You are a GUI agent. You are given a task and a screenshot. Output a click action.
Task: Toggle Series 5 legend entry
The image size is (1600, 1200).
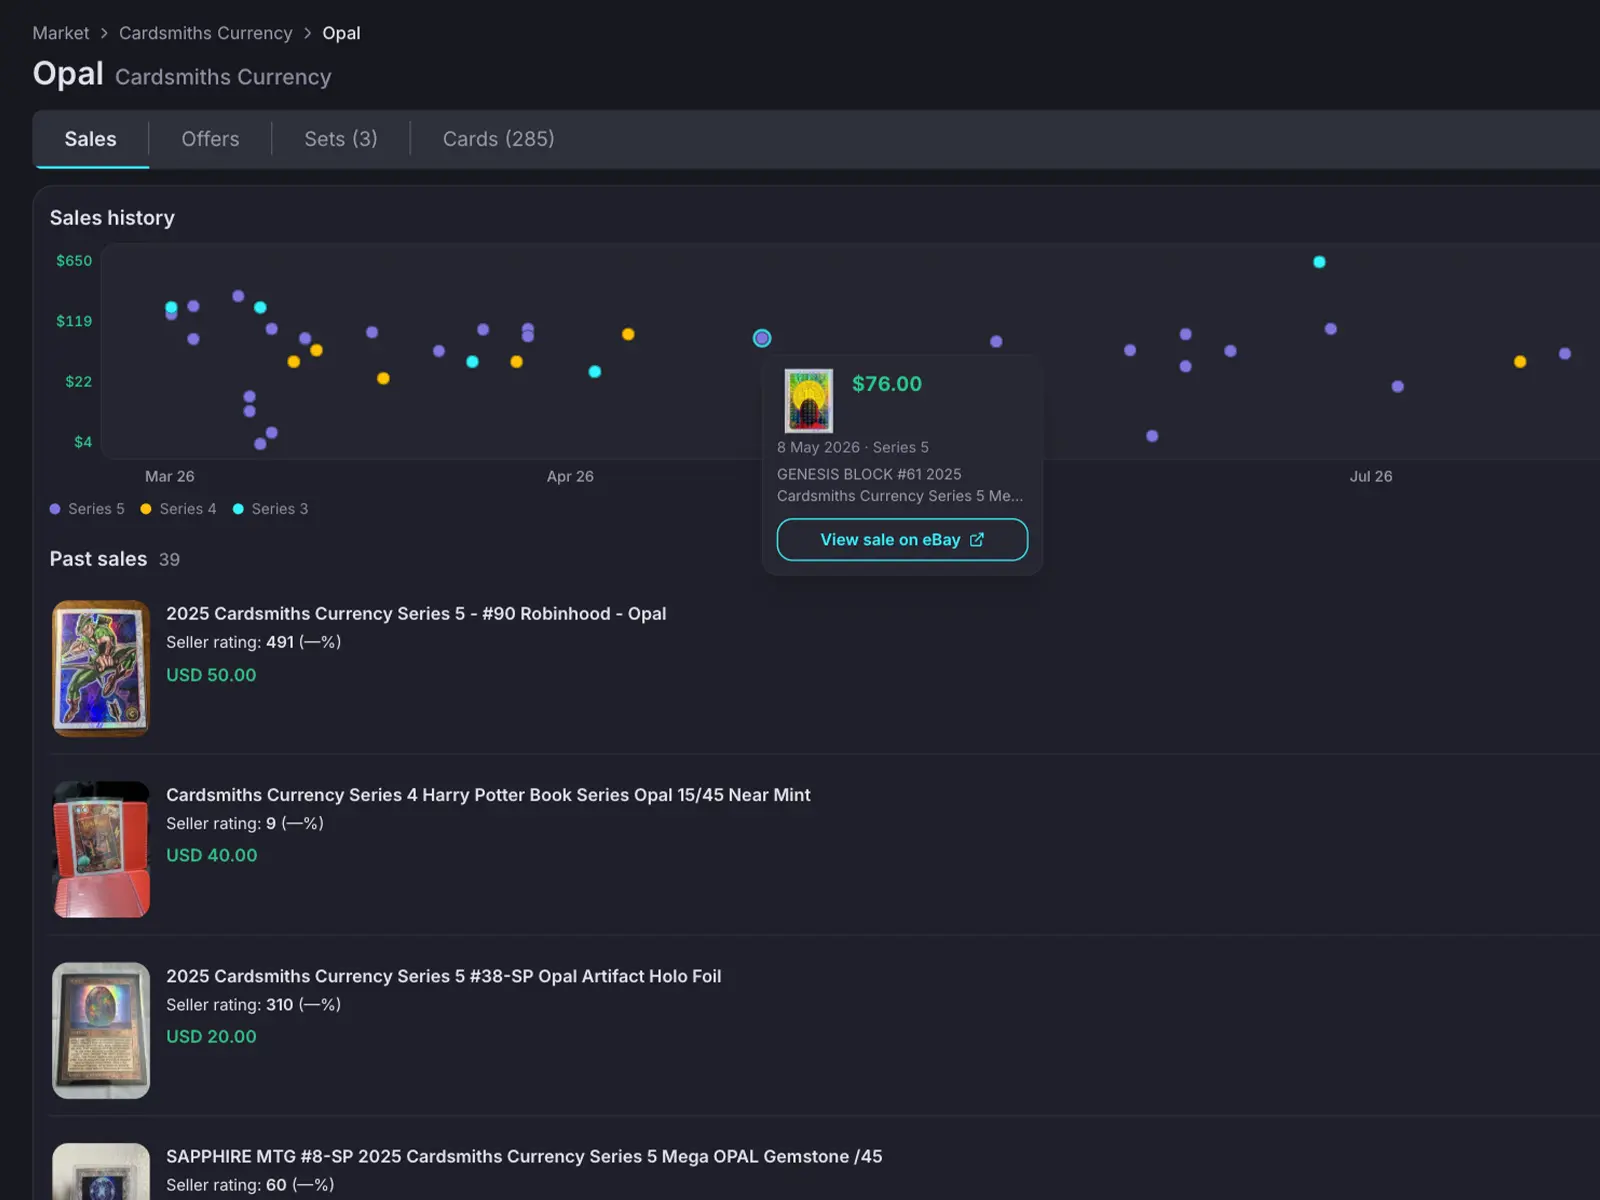tap(87, 509)
